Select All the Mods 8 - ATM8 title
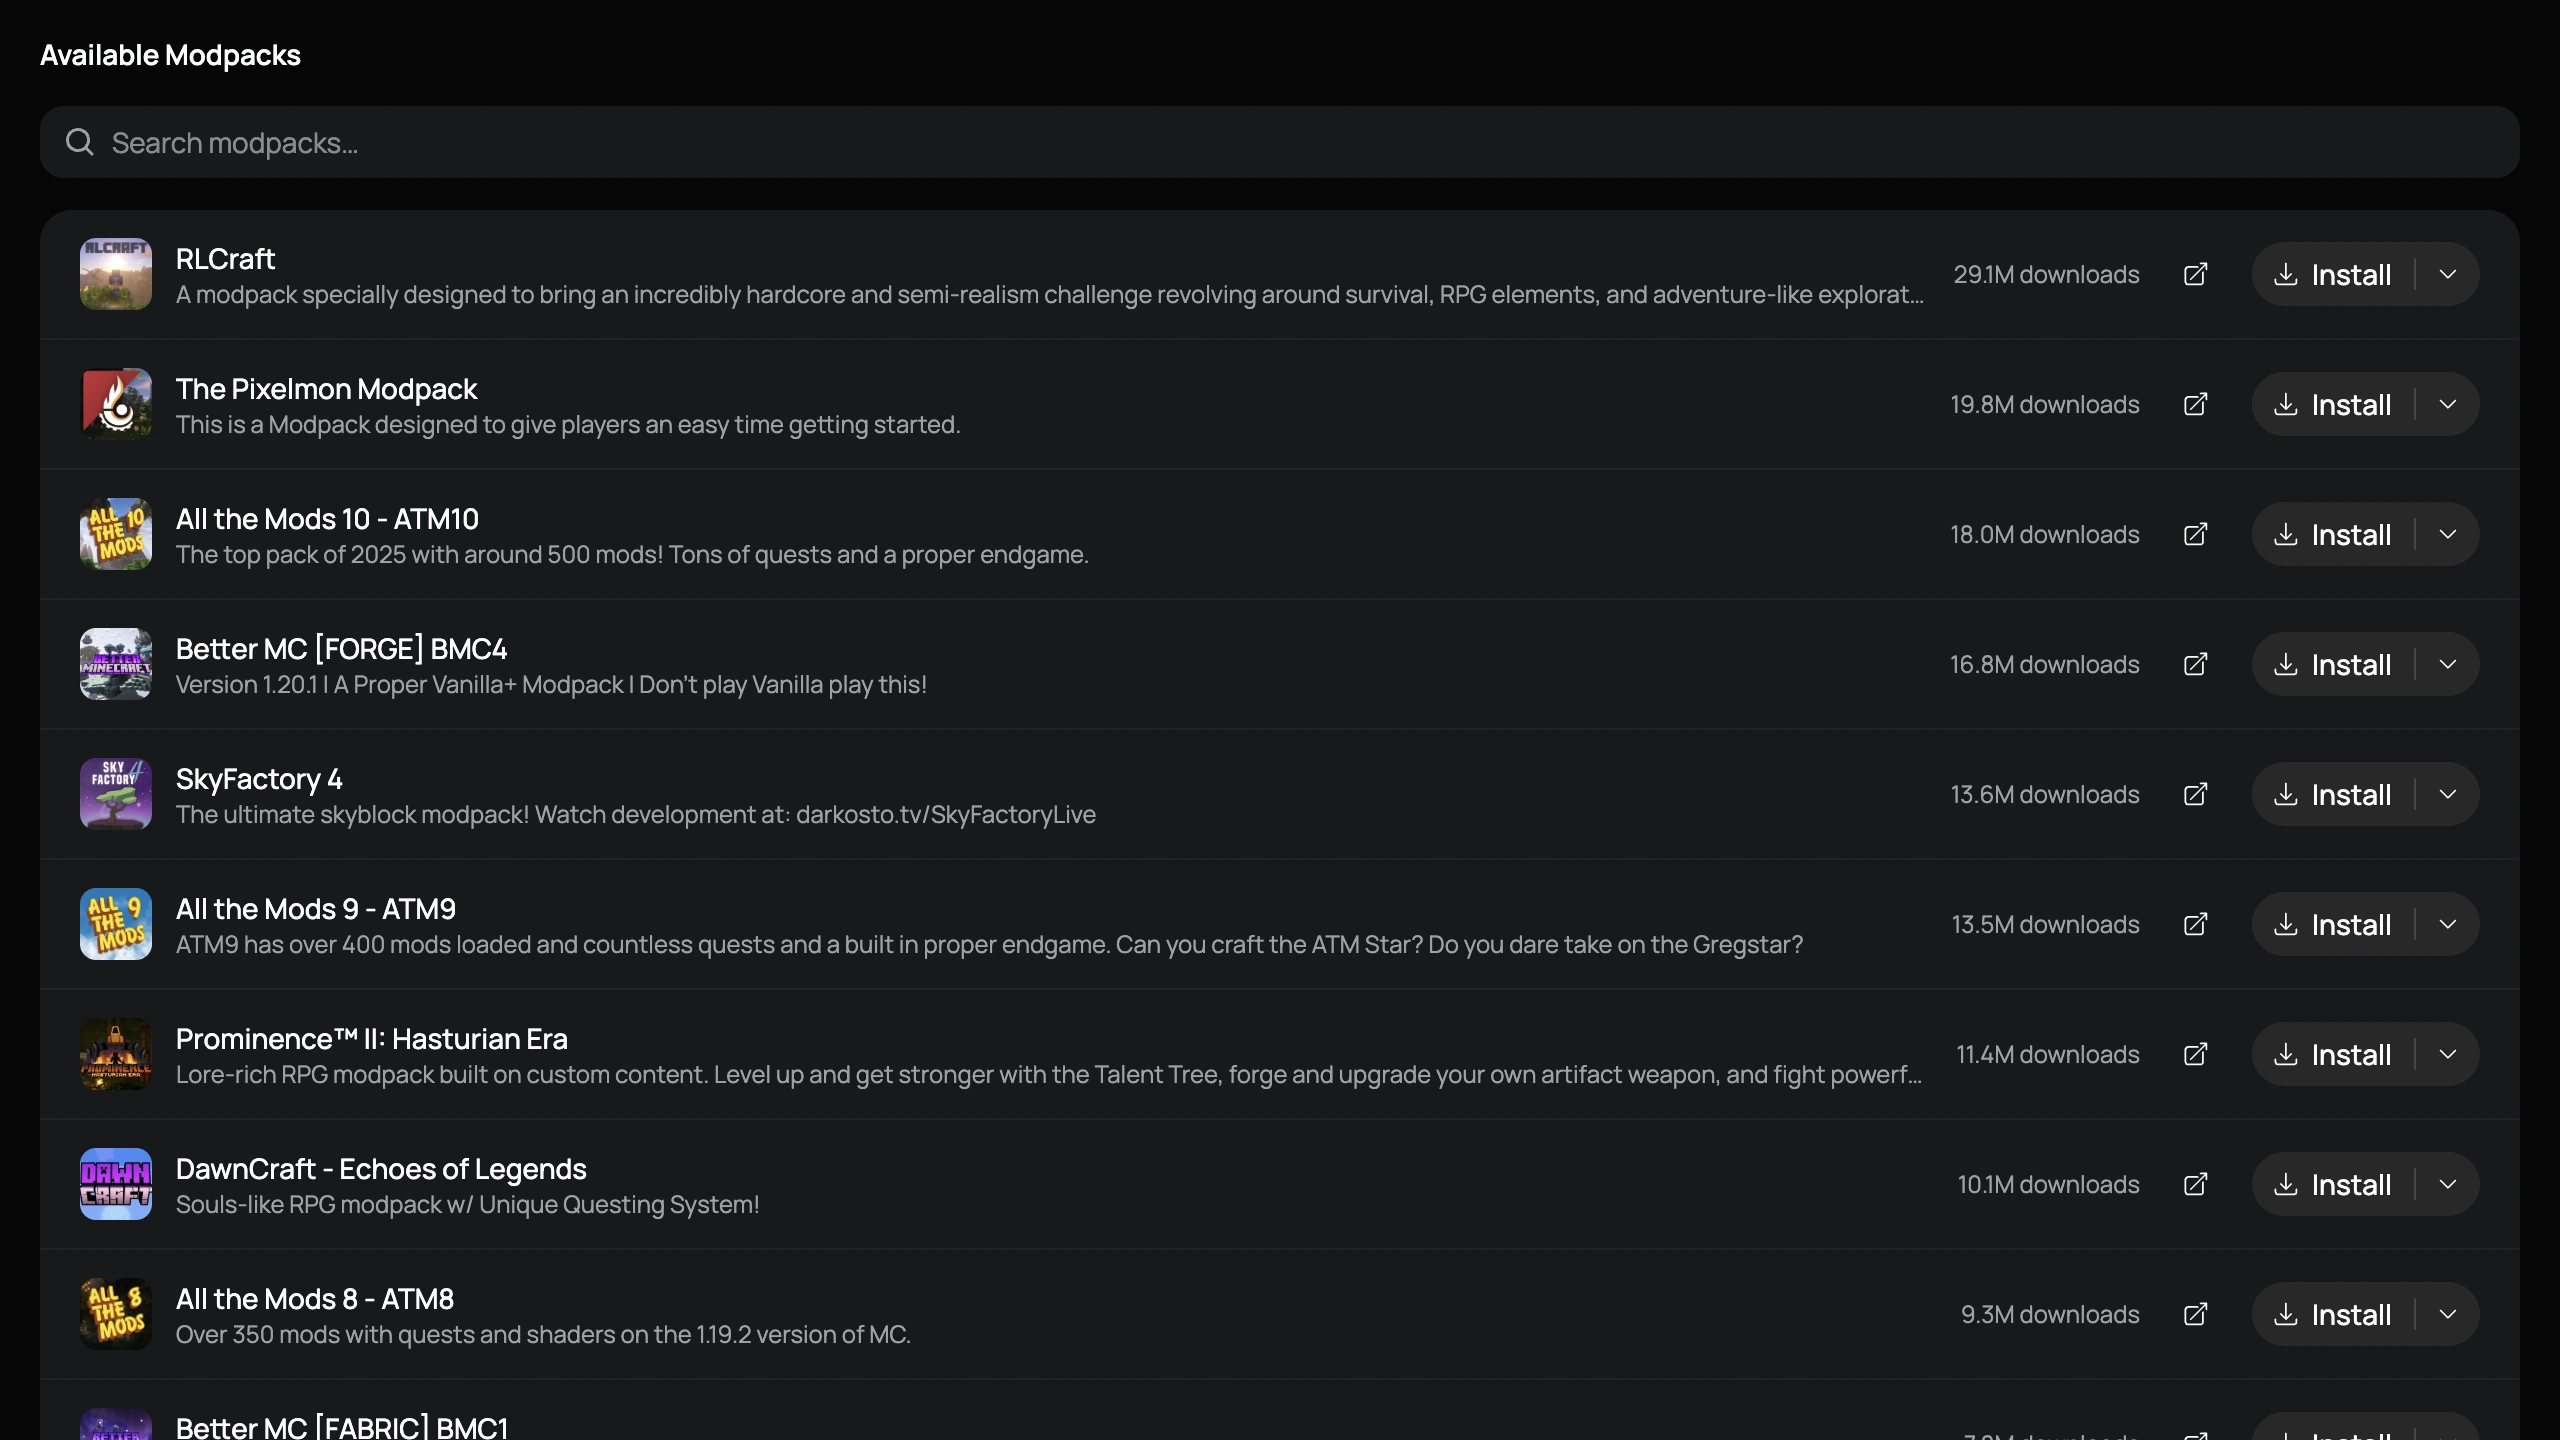The image size is (2560, 1440). coord(315,1299)
